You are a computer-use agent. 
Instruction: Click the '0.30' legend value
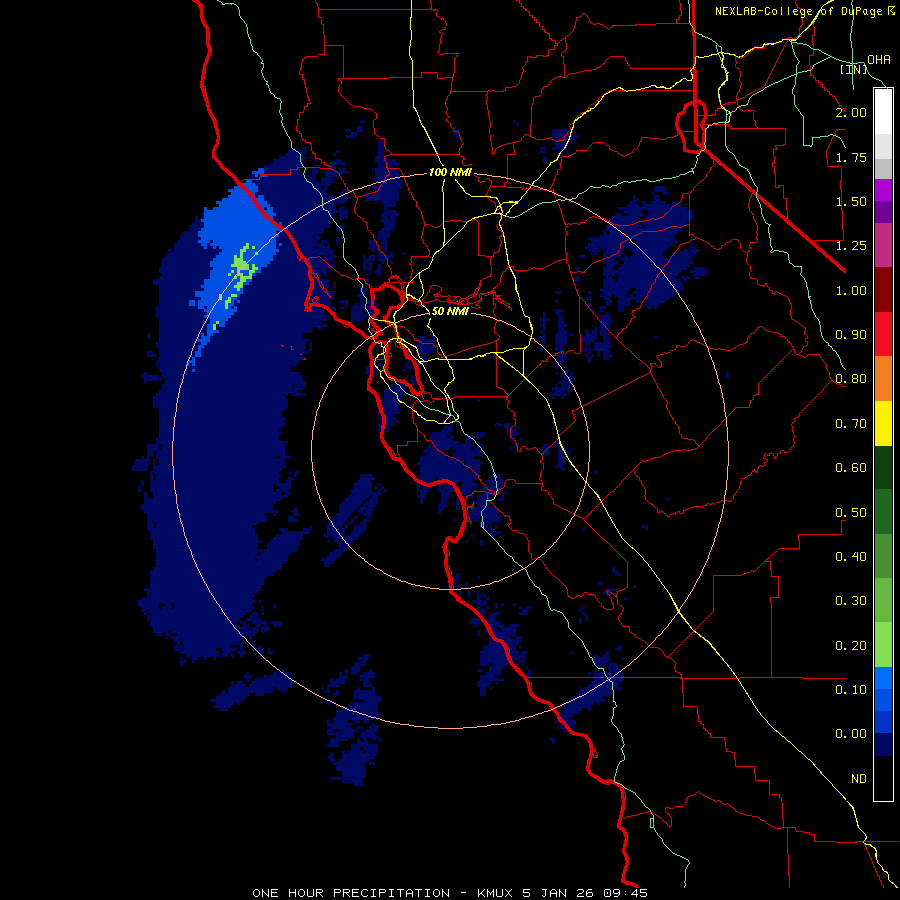[x=851, y=601]
